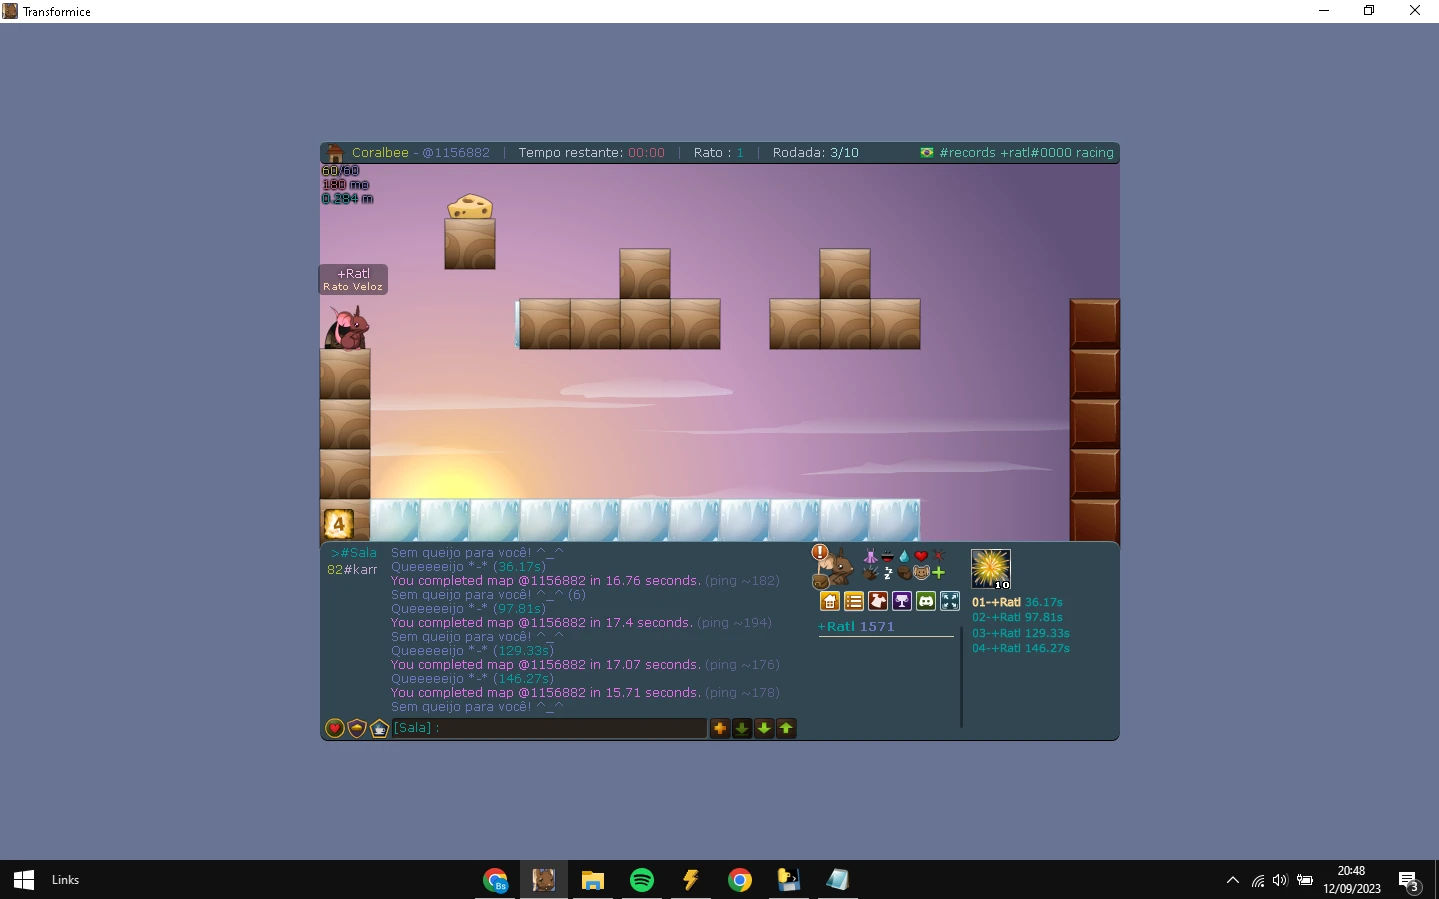The width and height of the screenshot is (1439, 899).
Task: Click the red heart button beside chat
Action: tap(335, 728)
